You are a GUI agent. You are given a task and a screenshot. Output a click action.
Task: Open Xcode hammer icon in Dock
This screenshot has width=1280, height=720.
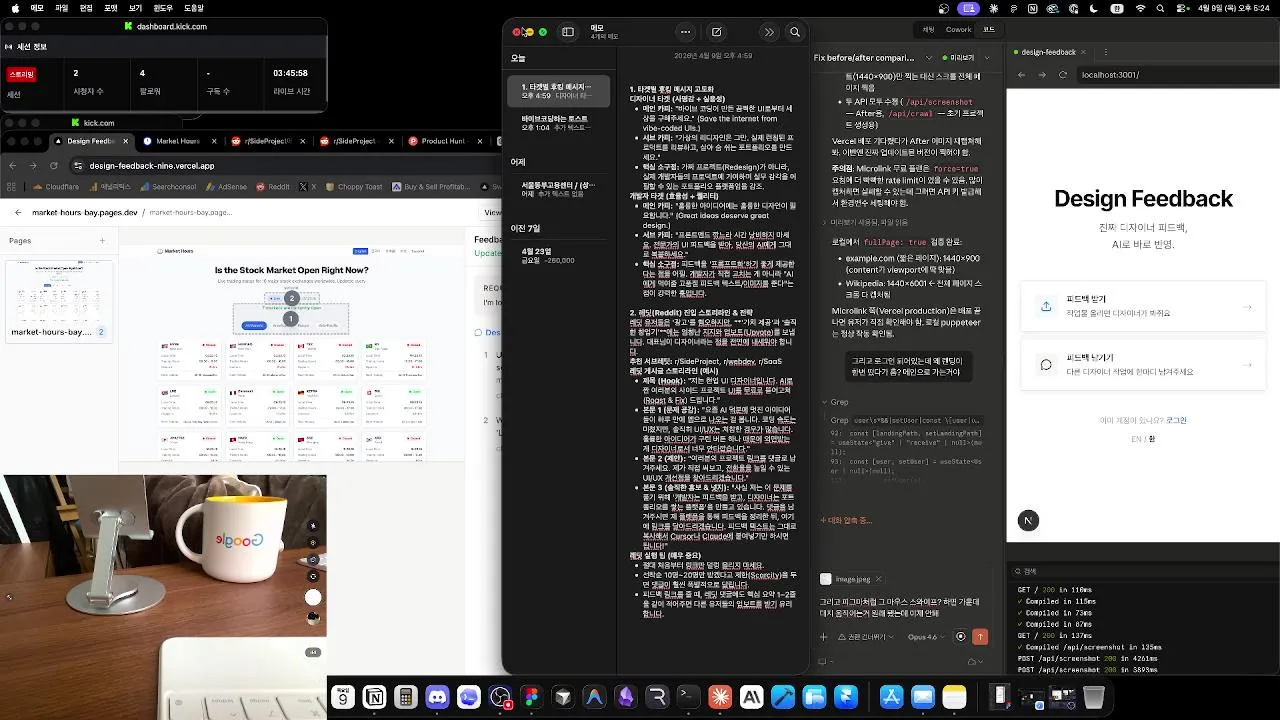[x=782, y=697]
